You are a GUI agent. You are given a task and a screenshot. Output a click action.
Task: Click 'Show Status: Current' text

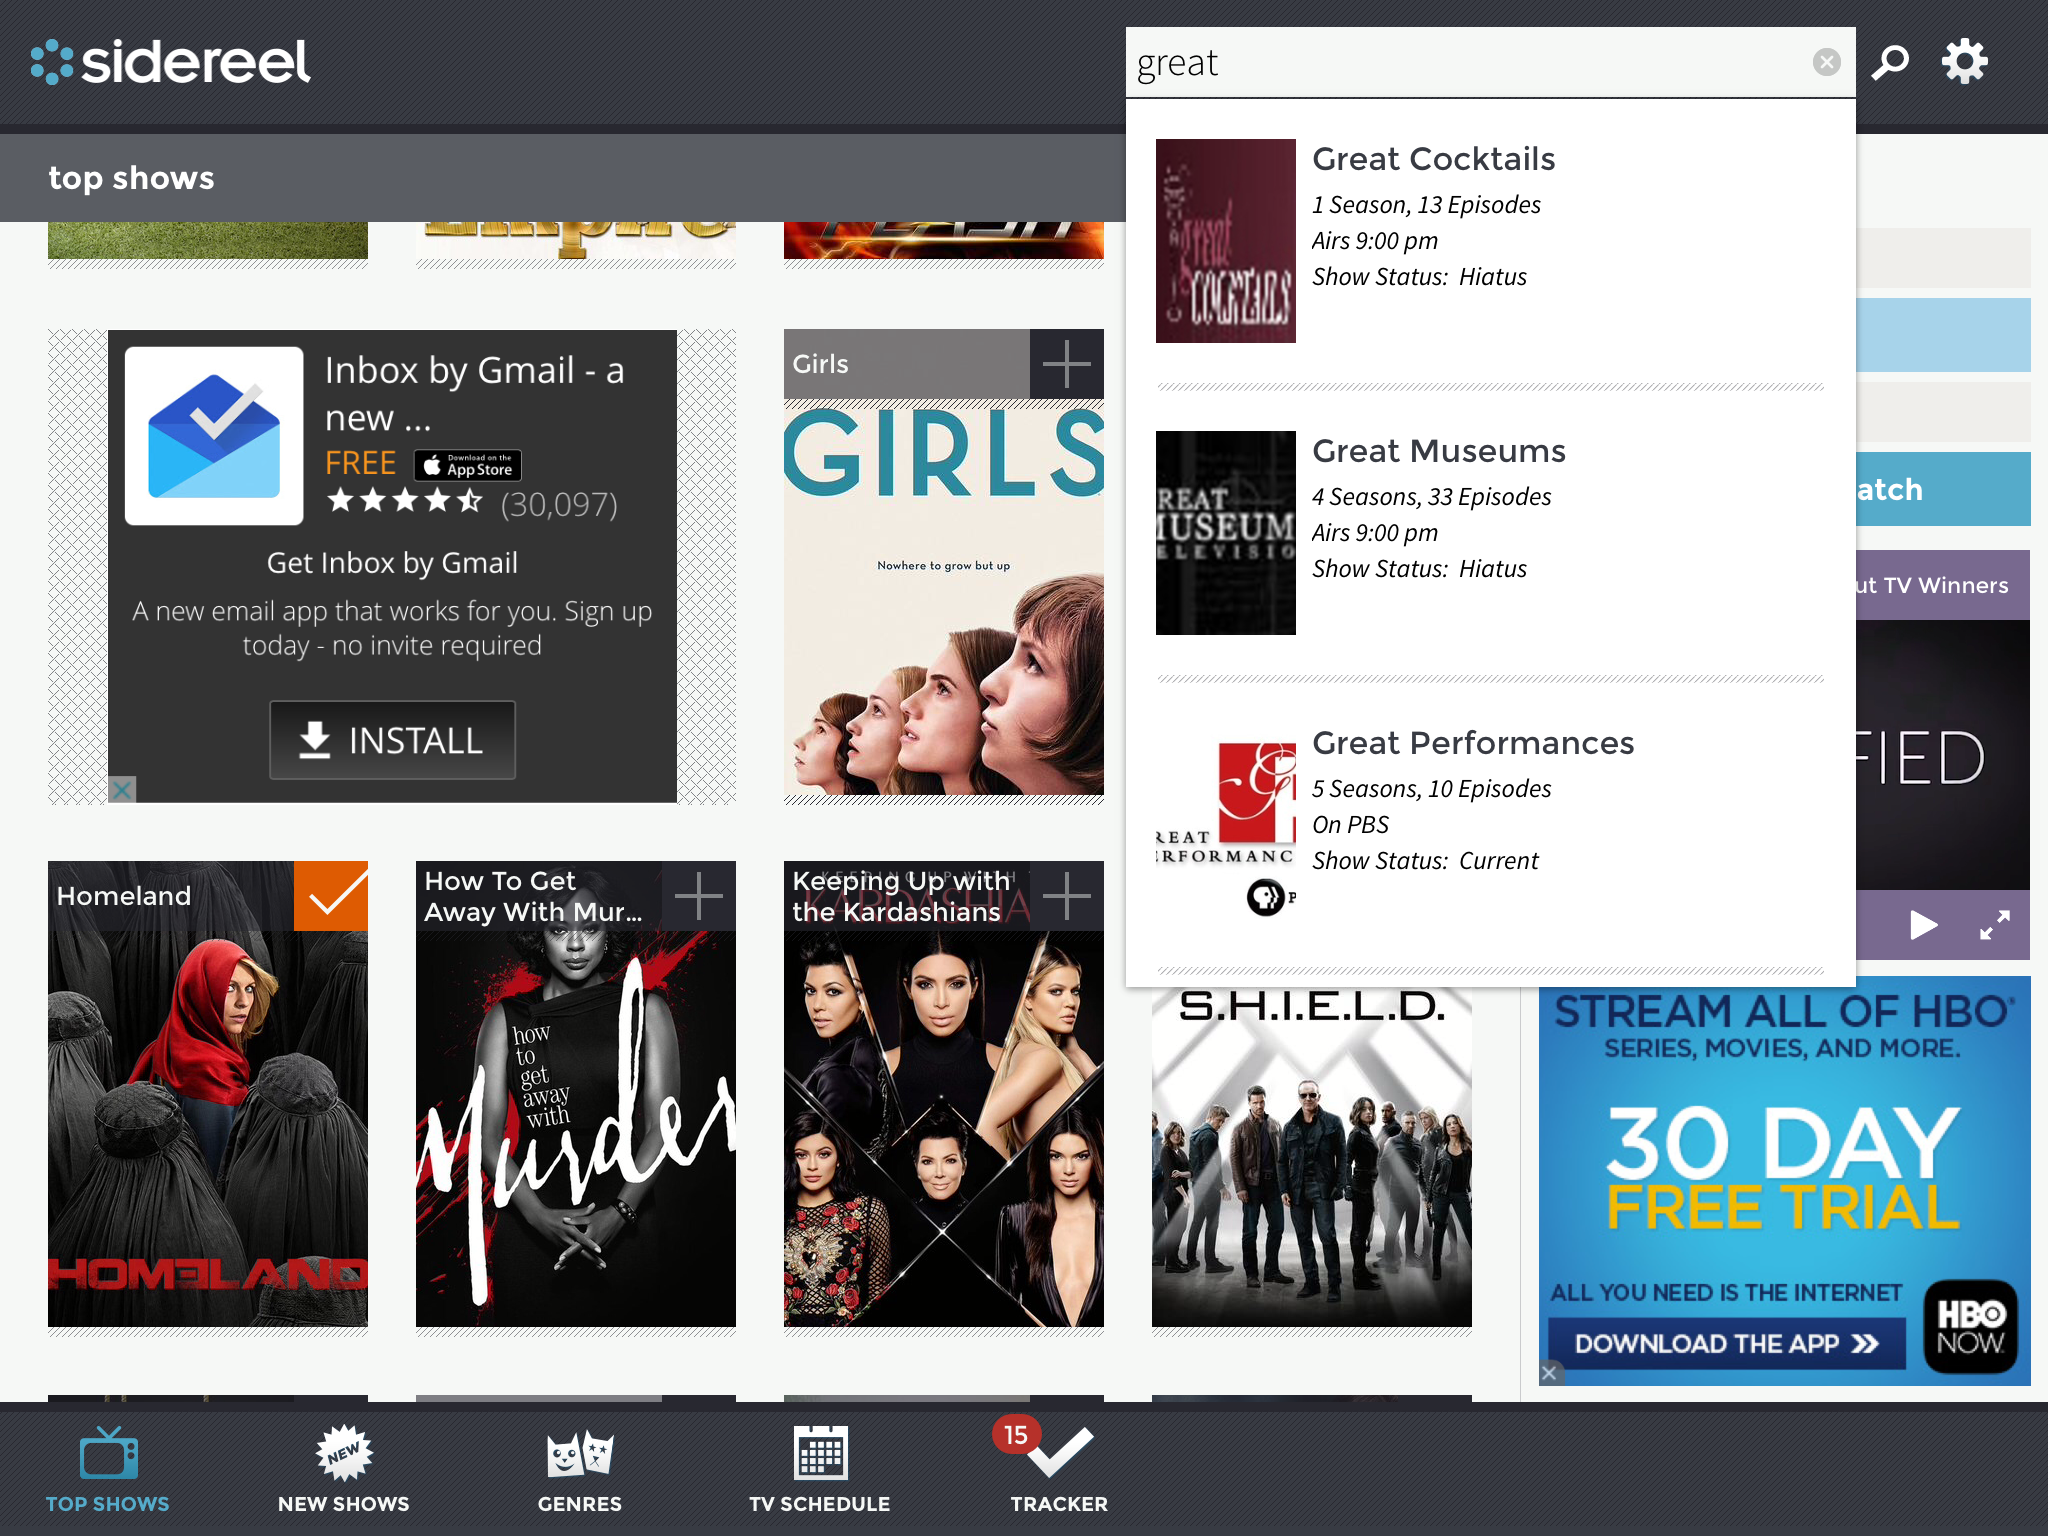point(1425,861)
